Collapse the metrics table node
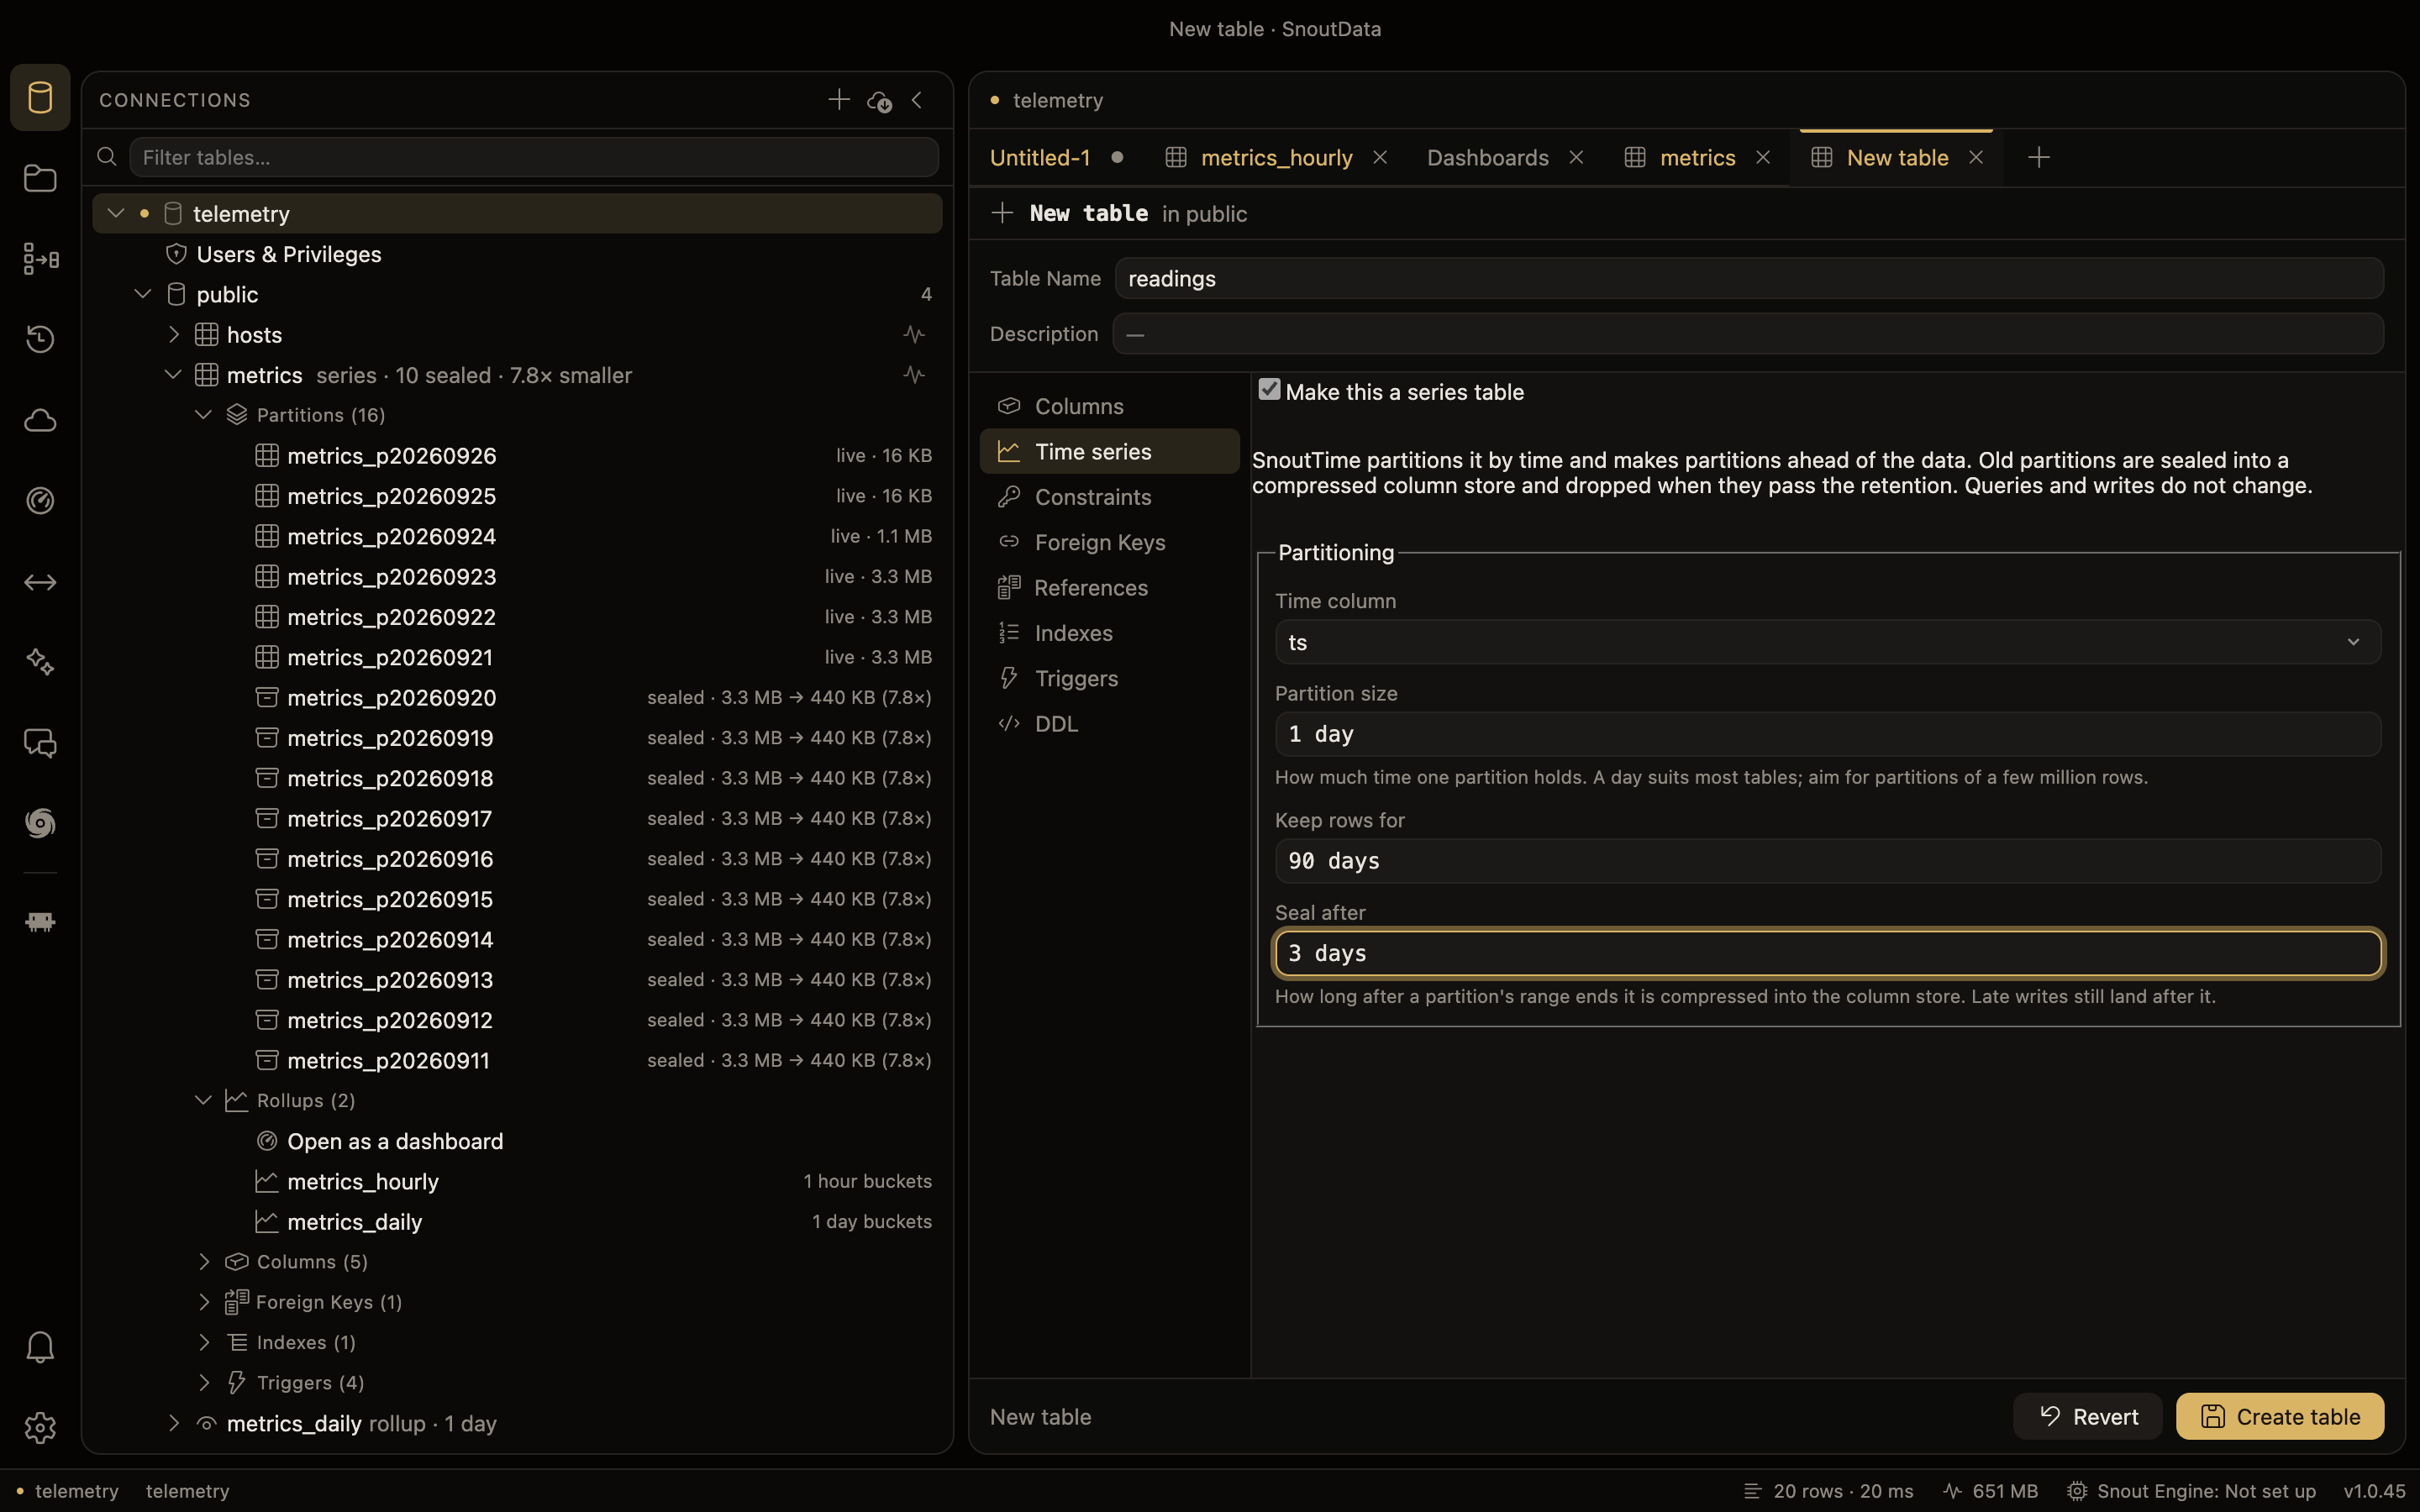 tap(173, 375)
